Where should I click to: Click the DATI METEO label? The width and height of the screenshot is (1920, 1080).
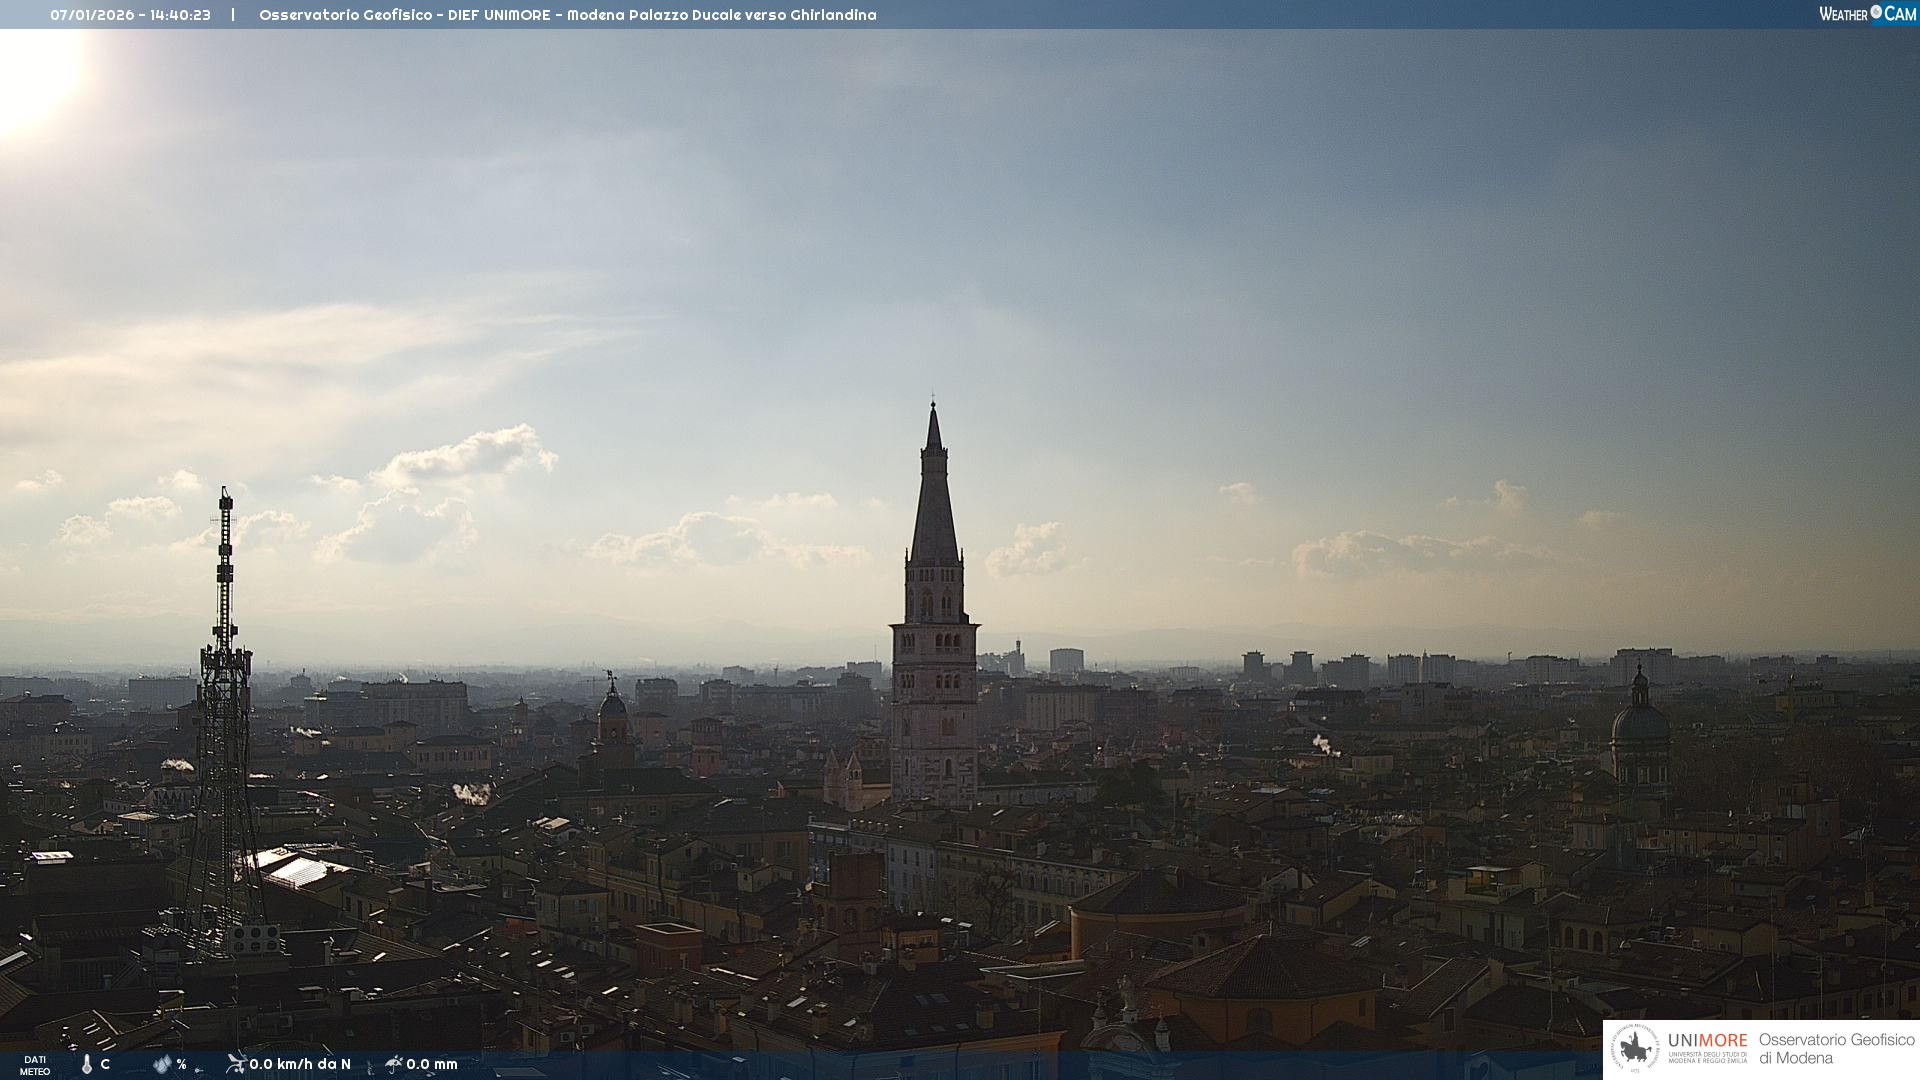tap(35, 1065)
